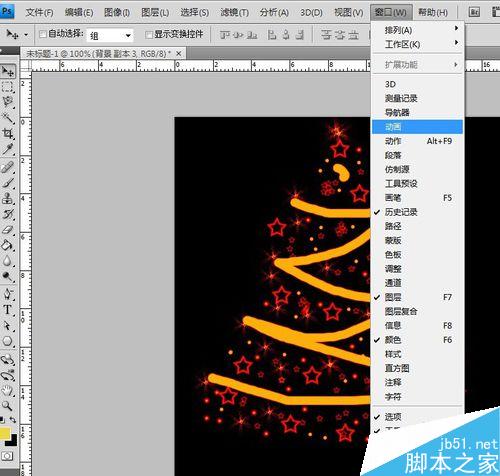The image size is (500, 476).
Task: Select the Brush tool
Action: (7, 182)
